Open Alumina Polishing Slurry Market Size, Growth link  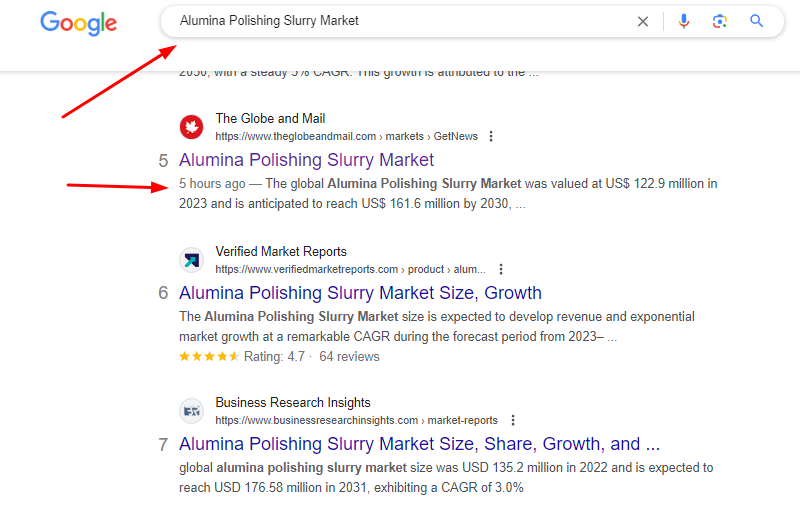coord(360,293)
